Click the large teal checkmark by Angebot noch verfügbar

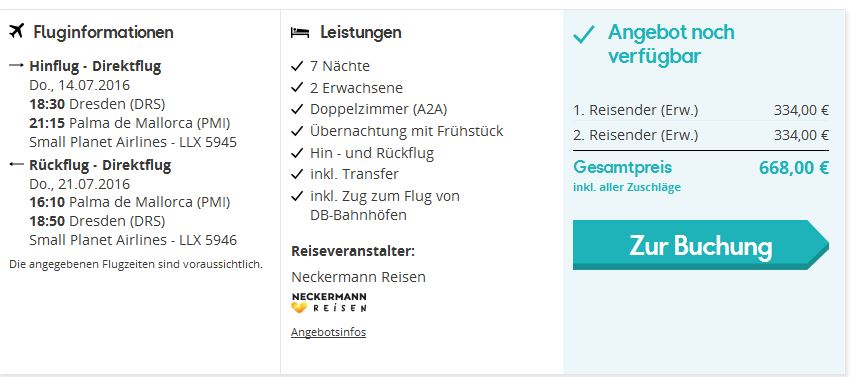[x=584, y=35]
